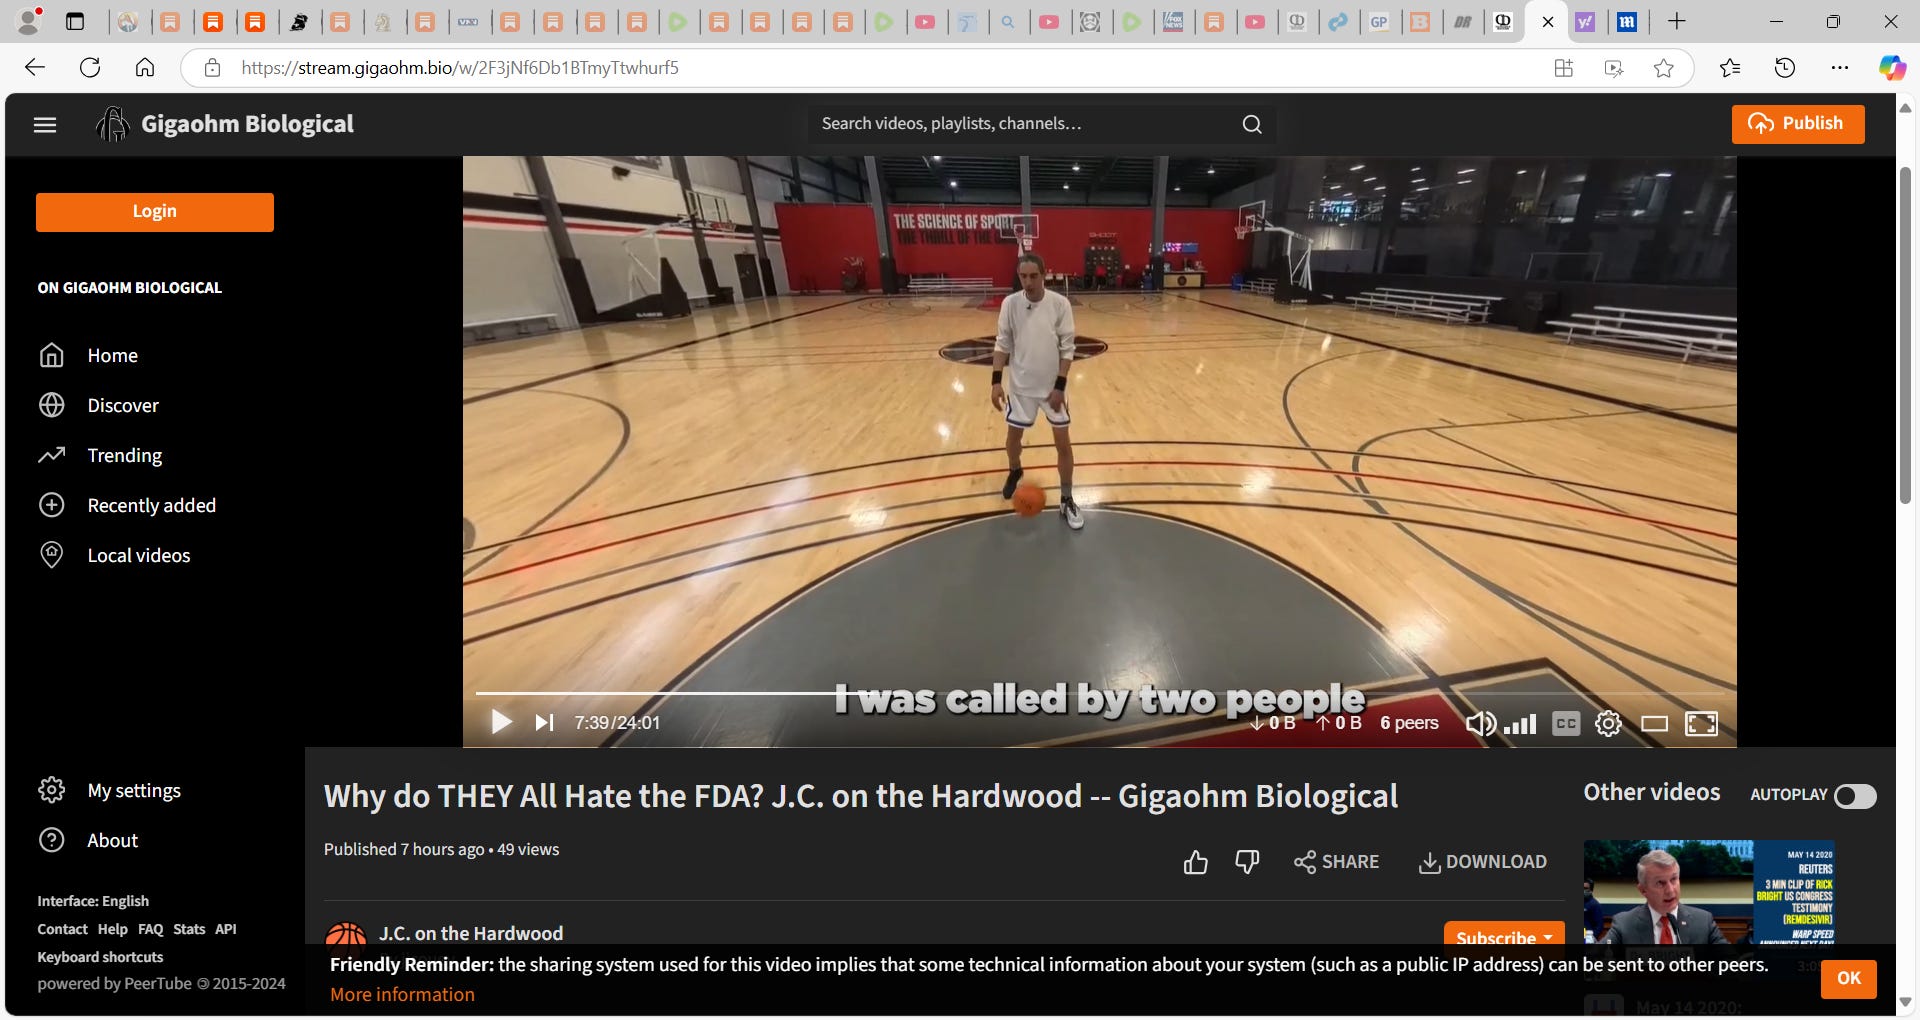Click the API footer link
The width and height of the screenshot is (1920, 1020).
226,929
